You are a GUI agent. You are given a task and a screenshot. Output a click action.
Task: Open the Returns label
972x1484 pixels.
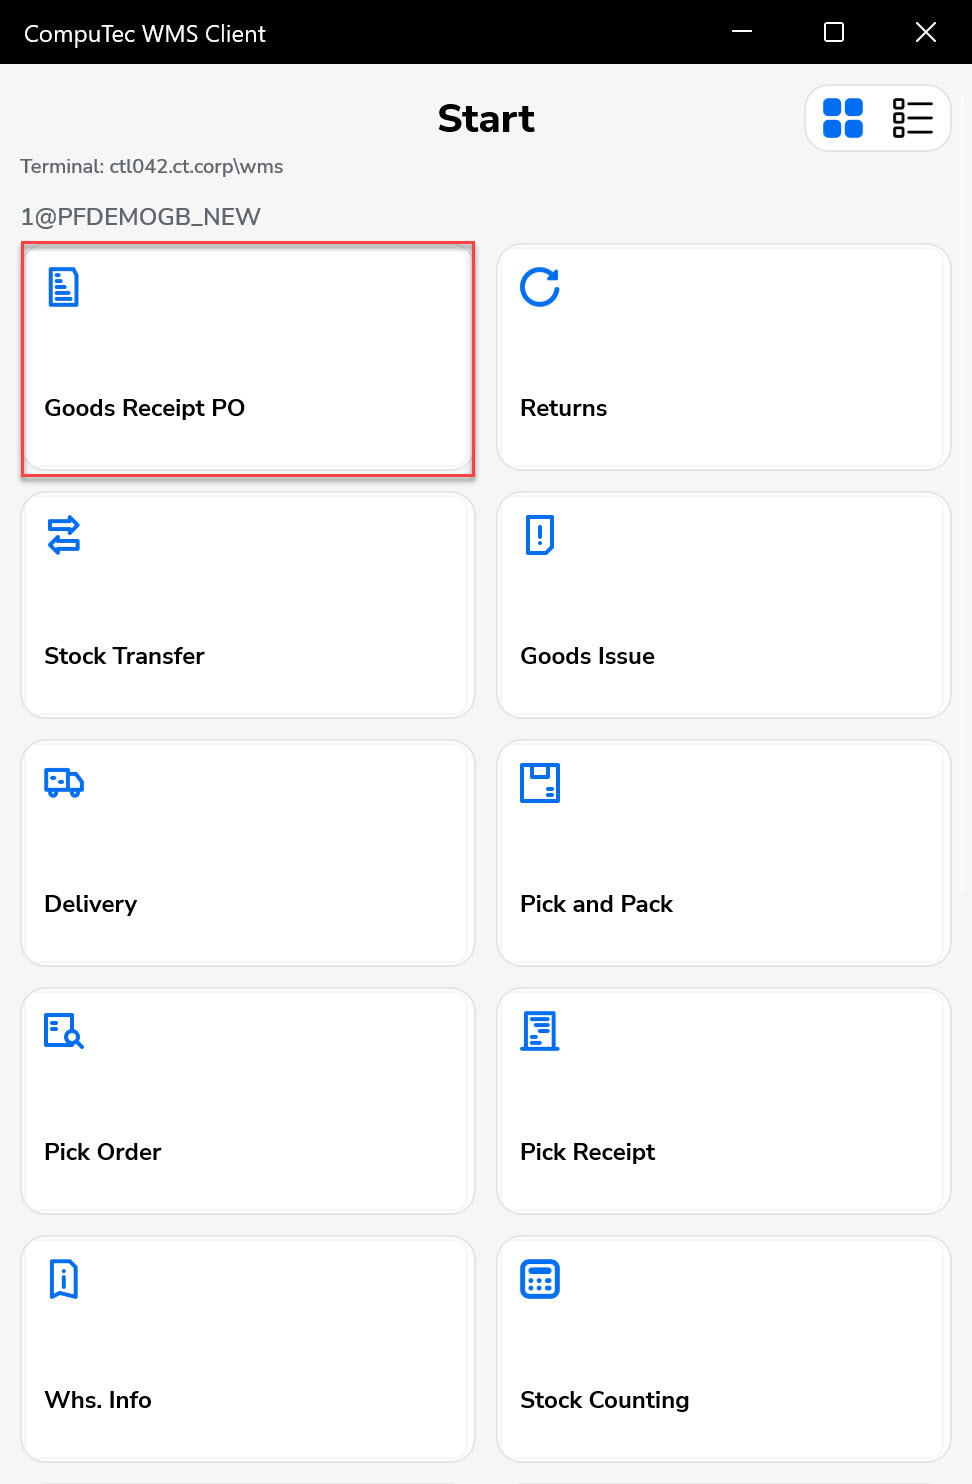point(564,408)
